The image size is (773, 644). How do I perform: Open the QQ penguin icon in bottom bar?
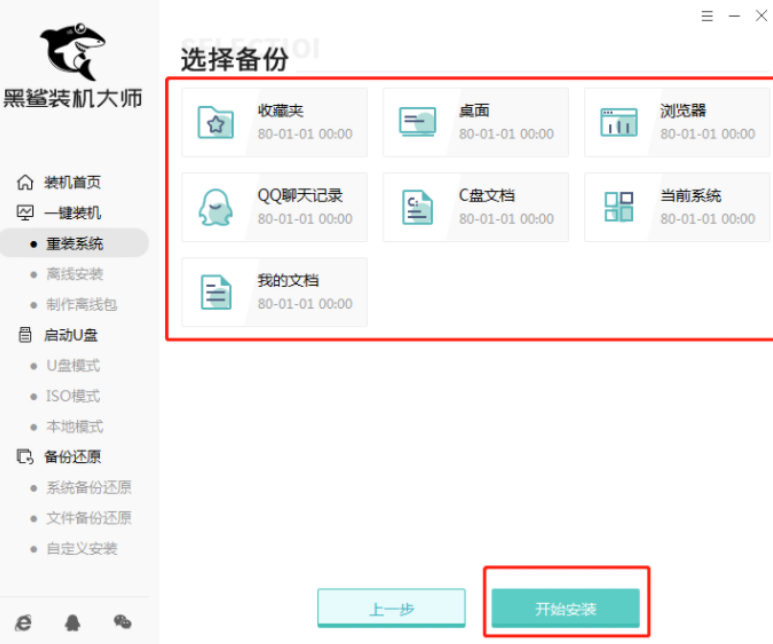pyautogui.click(x=72, y=622)
